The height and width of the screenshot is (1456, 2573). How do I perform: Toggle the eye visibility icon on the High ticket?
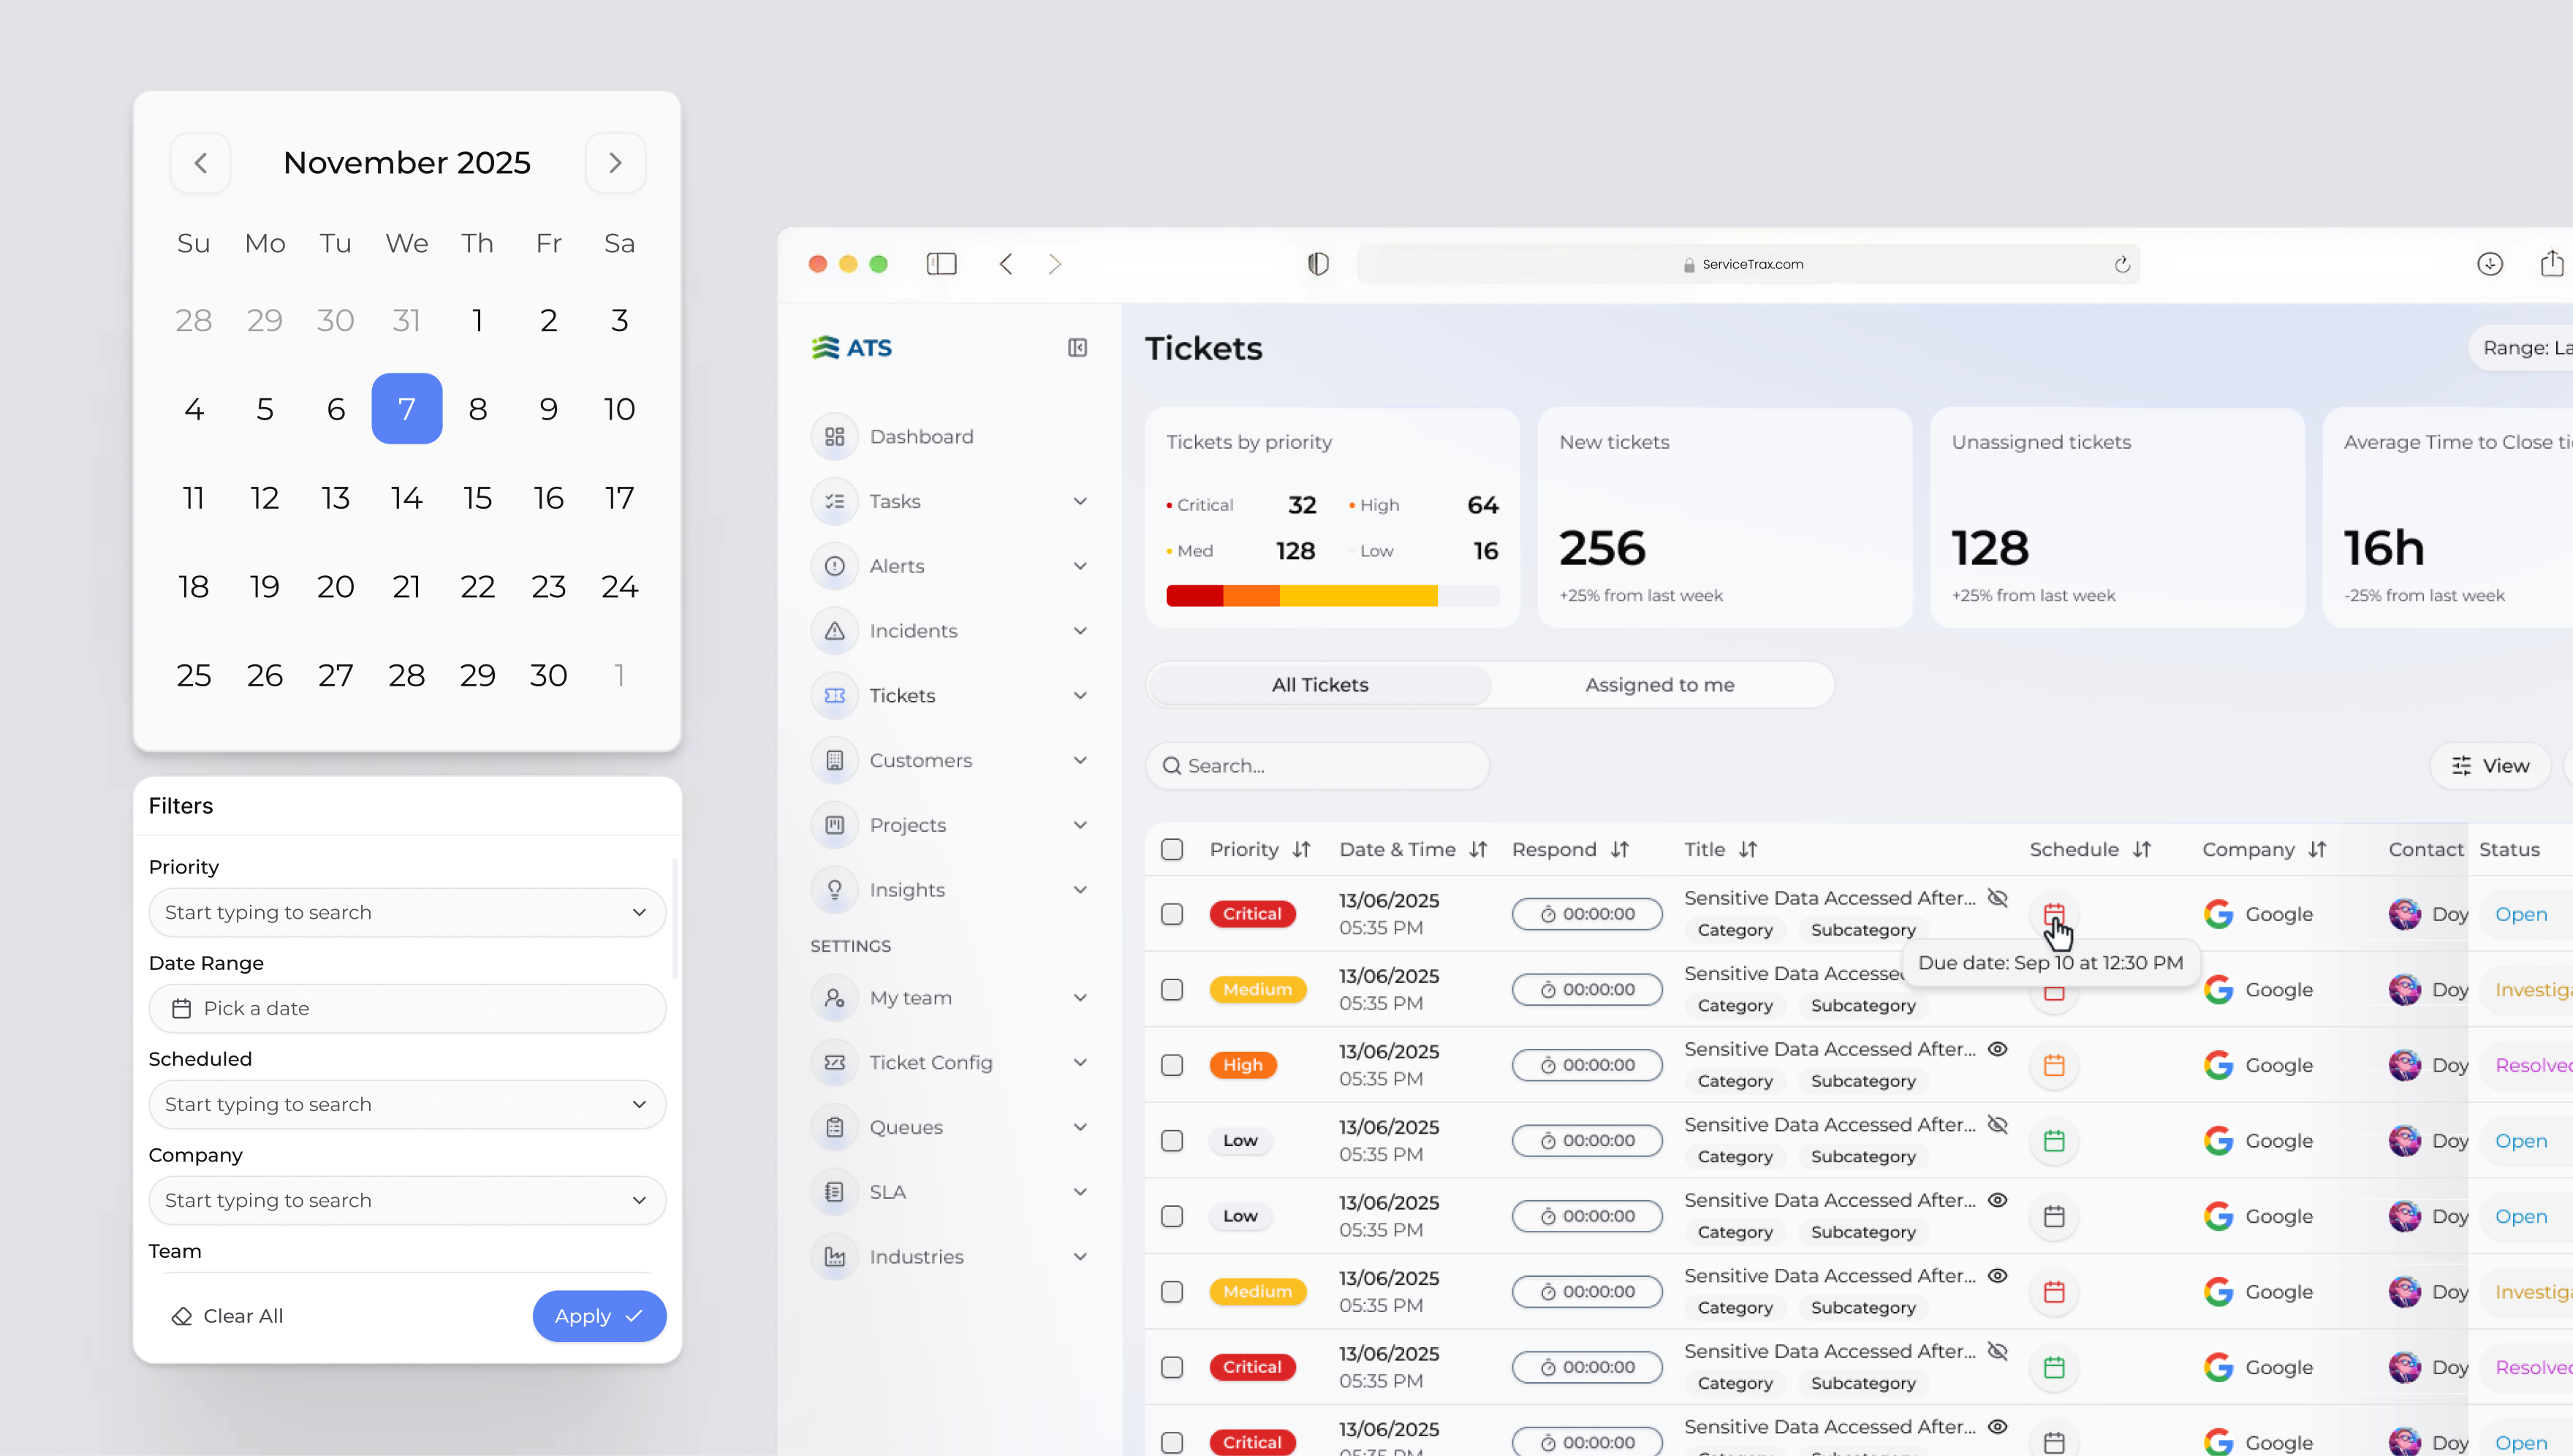pos(1997,1049)
